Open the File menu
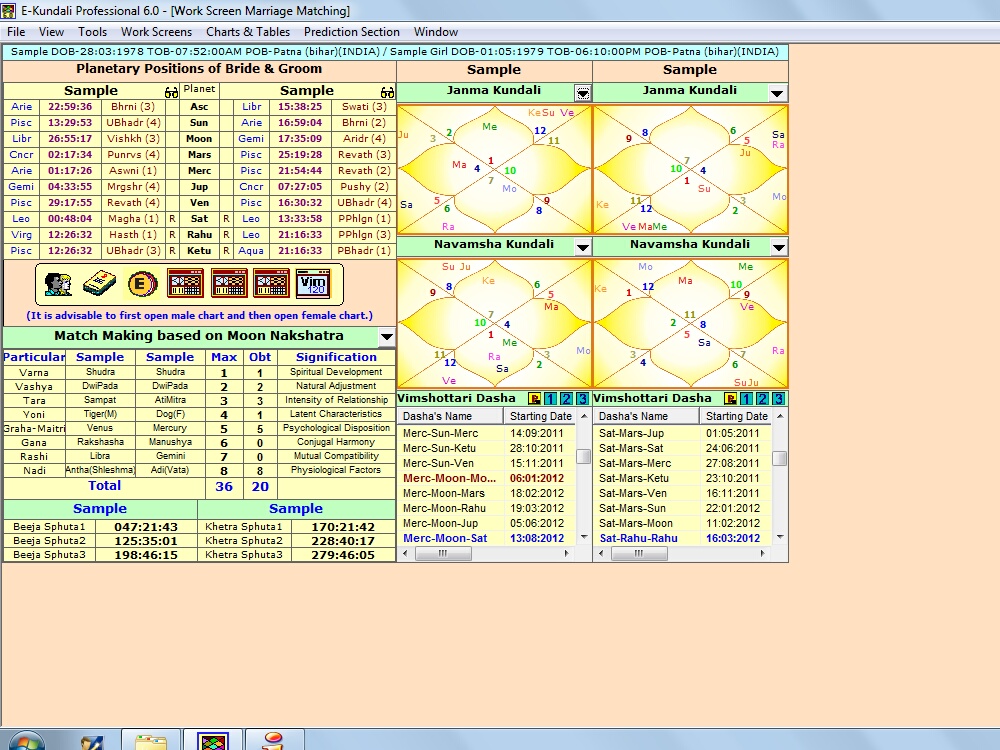The height and width of the screenshot is (750, 1000). [x=16, y=32]
